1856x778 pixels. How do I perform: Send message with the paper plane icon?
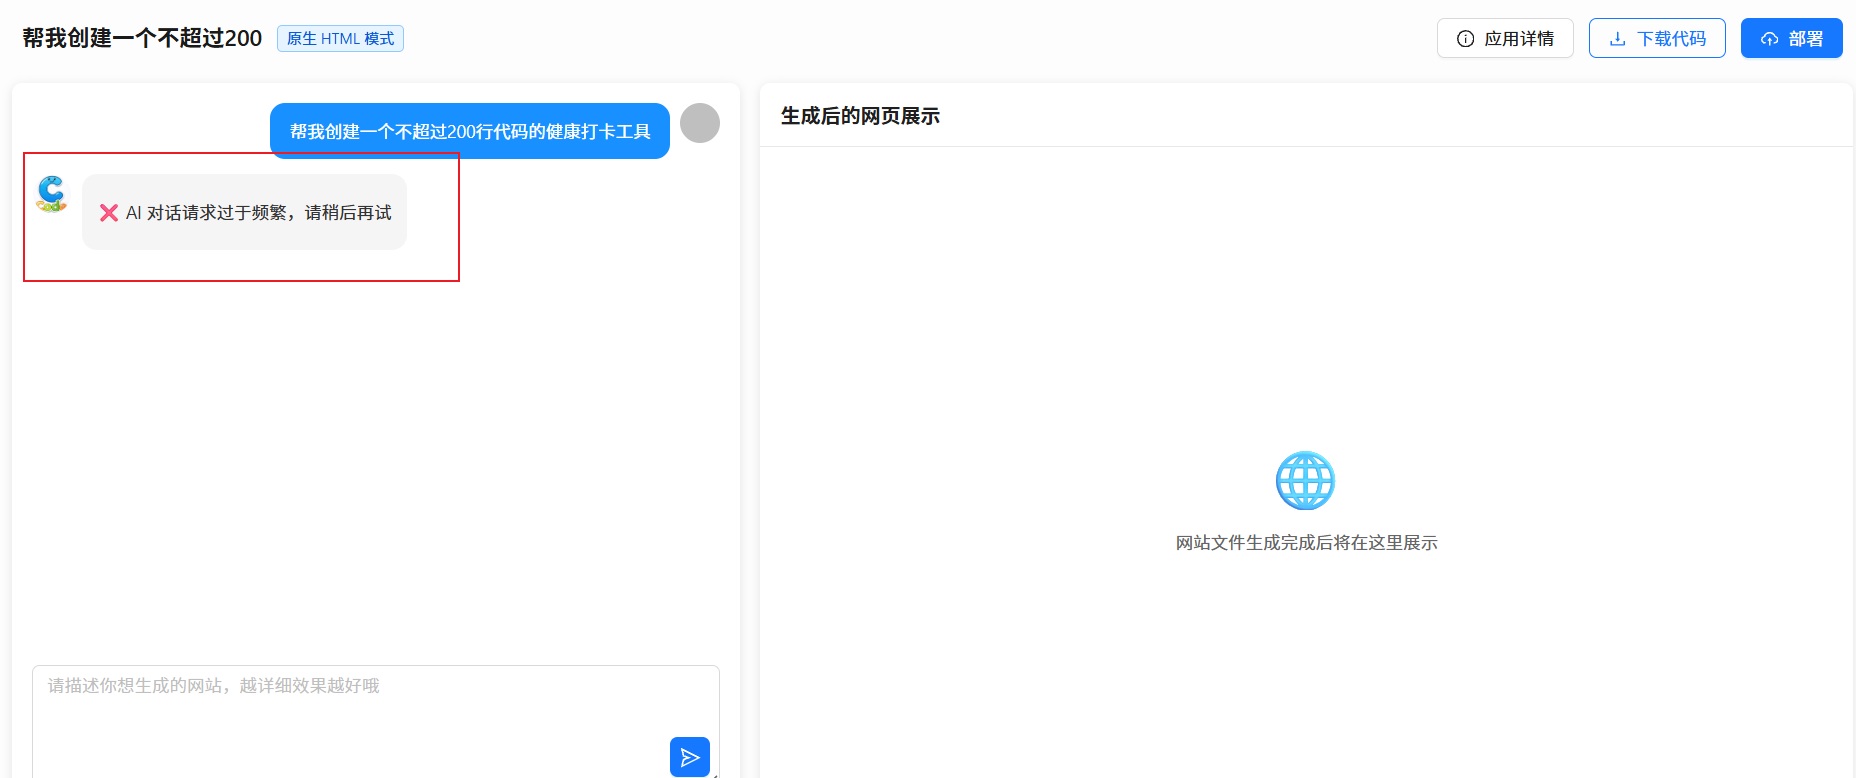(x=689, y=757)
